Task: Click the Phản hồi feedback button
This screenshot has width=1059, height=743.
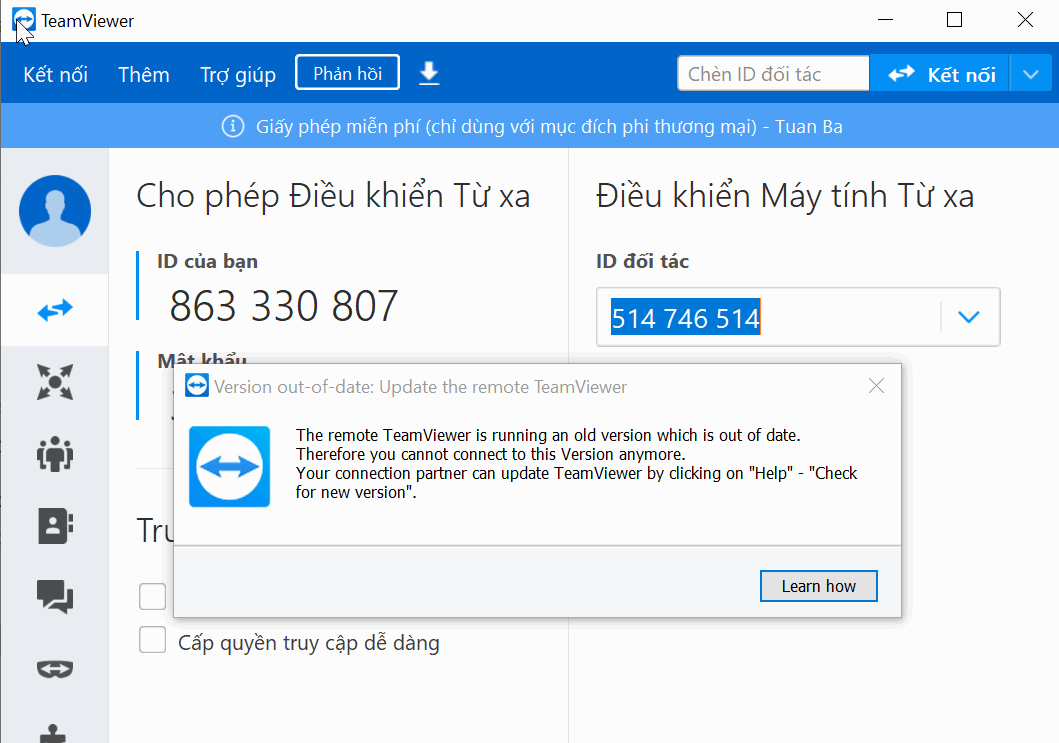Action: tap(347, 72)
